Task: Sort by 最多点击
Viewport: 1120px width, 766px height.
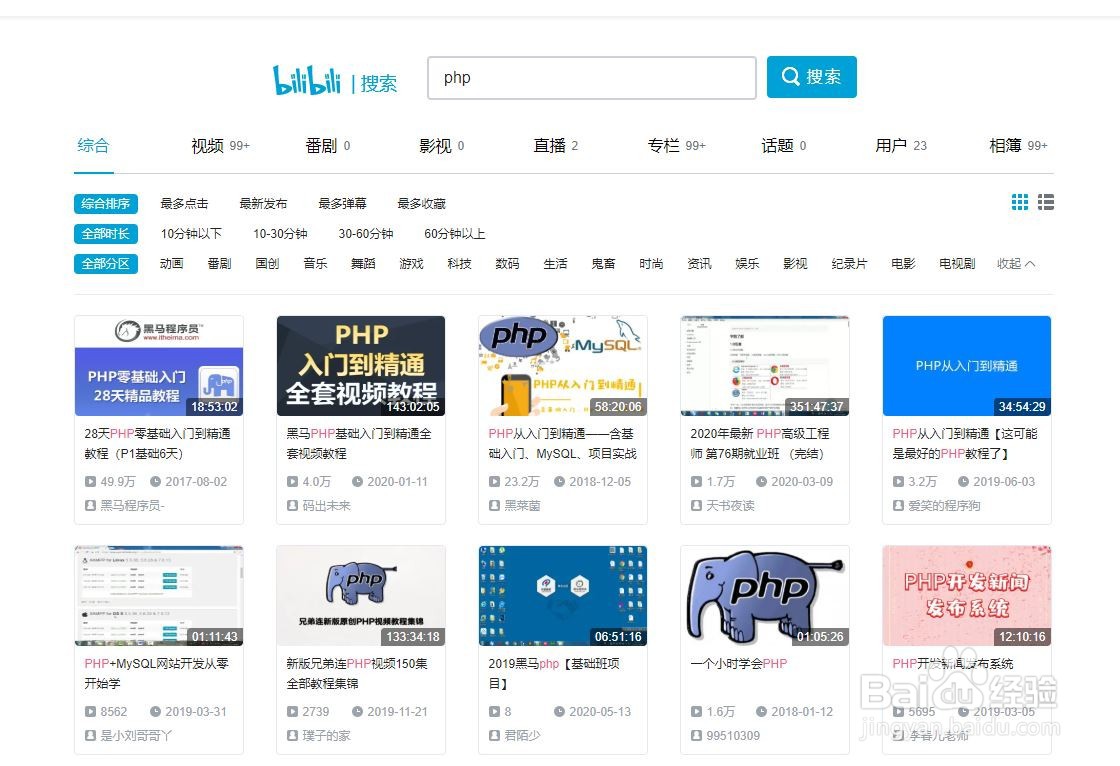Action: point(184,204)
